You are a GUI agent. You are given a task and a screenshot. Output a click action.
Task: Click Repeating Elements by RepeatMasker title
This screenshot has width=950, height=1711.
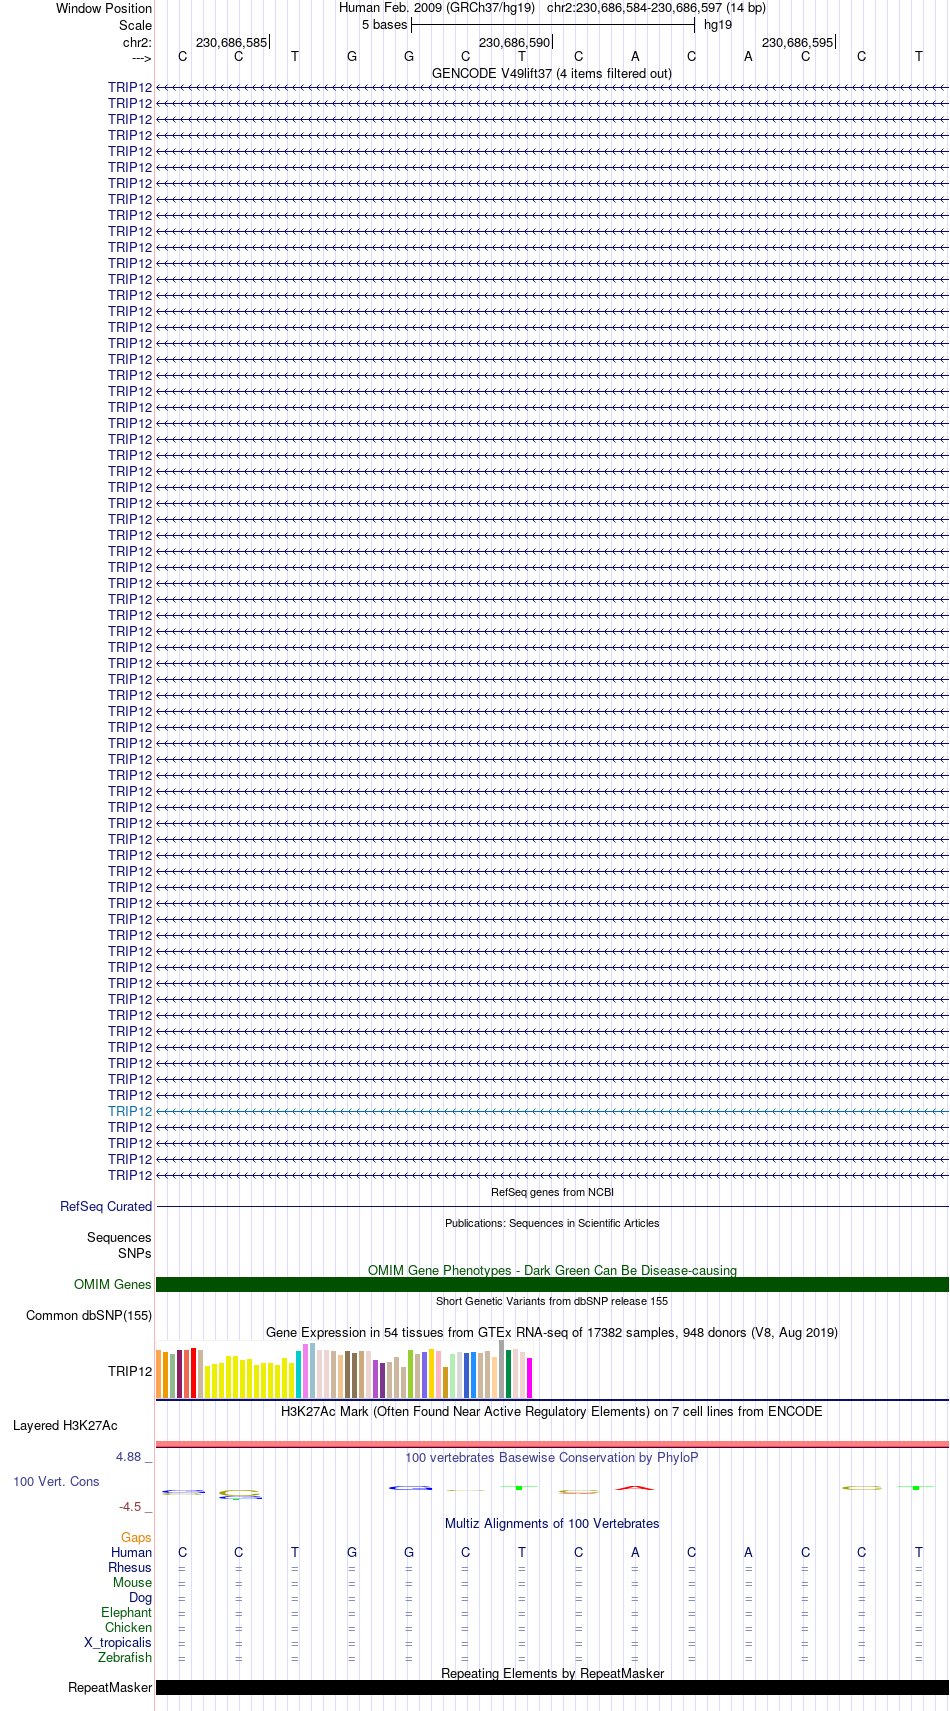552,1673
